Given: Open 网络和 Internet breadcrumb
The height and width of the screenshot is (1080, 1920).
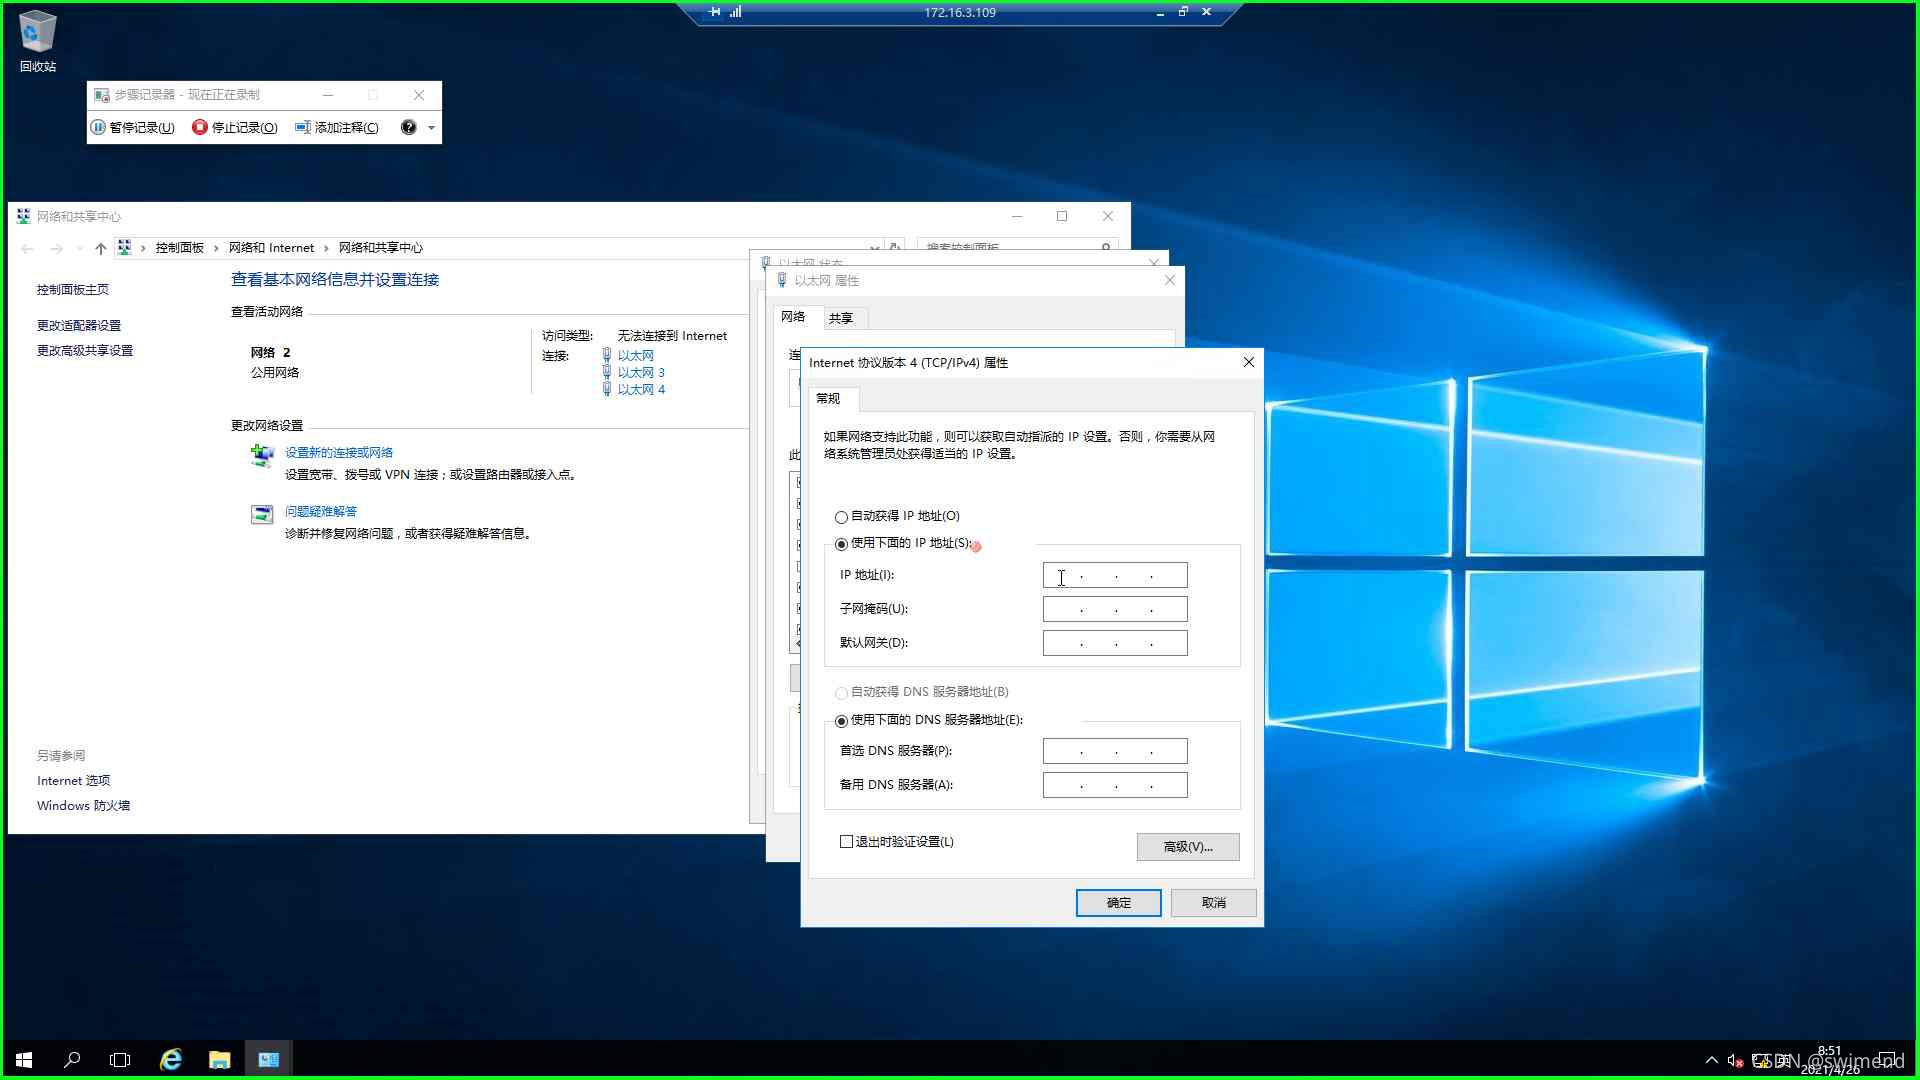Looking at the screenshot, I should pyautogui.click(x=271, y=248).
